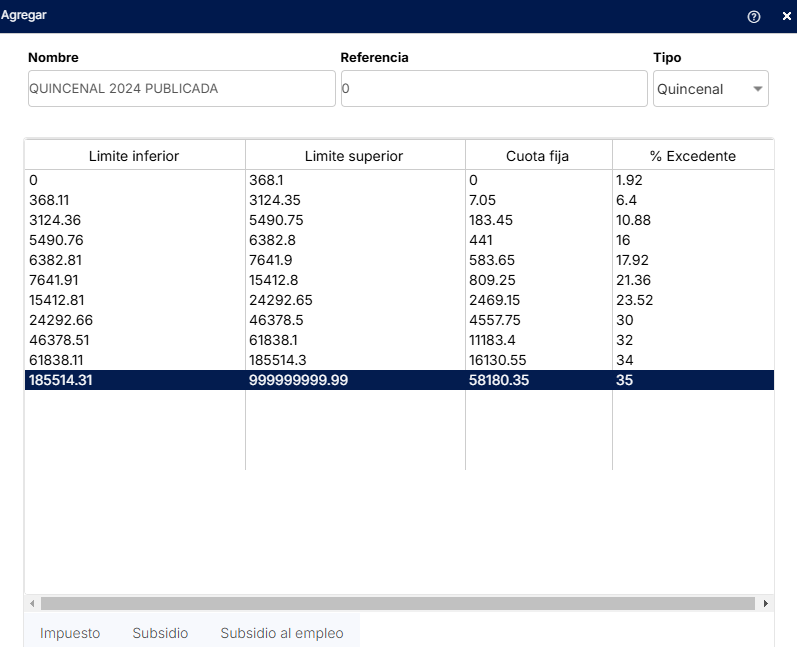The width and height of the screenshot is (797, 647).
Task: Switch to the Impuesto tab
Action: point(70,633)
